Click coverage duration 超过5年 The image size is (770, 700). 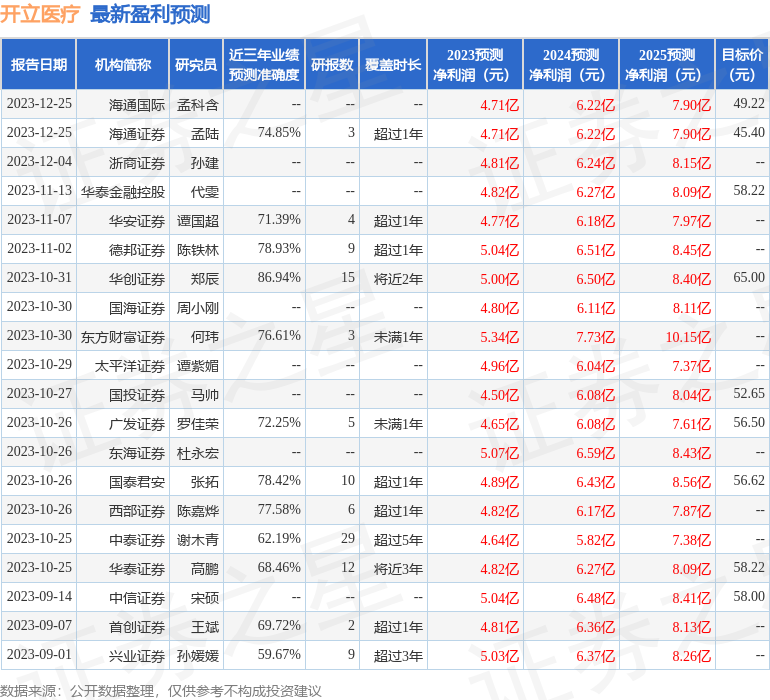[398, 539]
